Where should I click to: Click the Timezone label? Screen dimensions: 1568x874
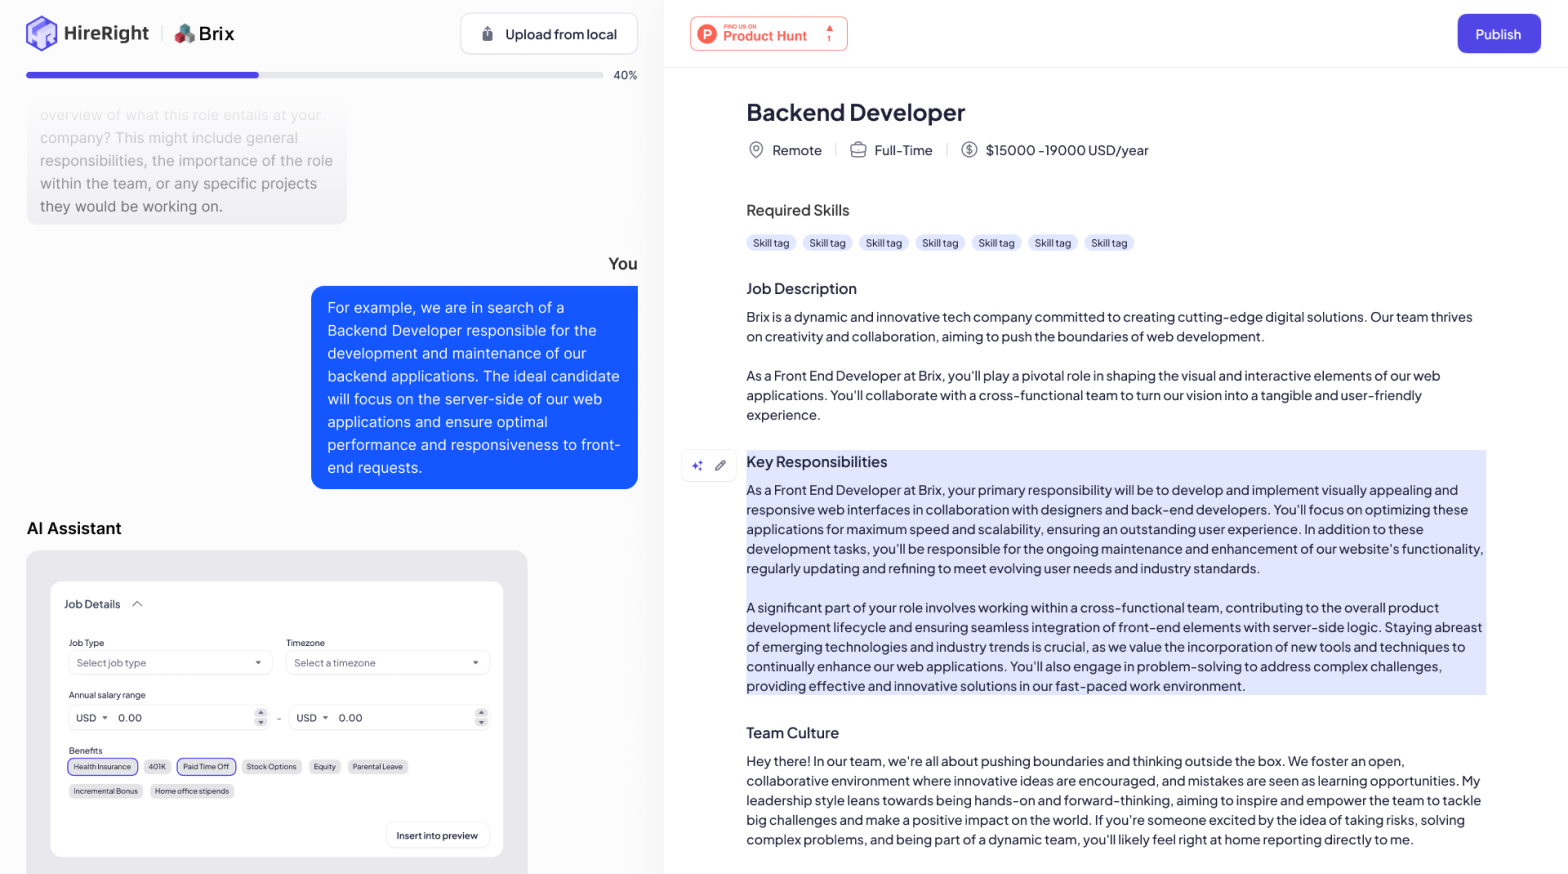305,643
